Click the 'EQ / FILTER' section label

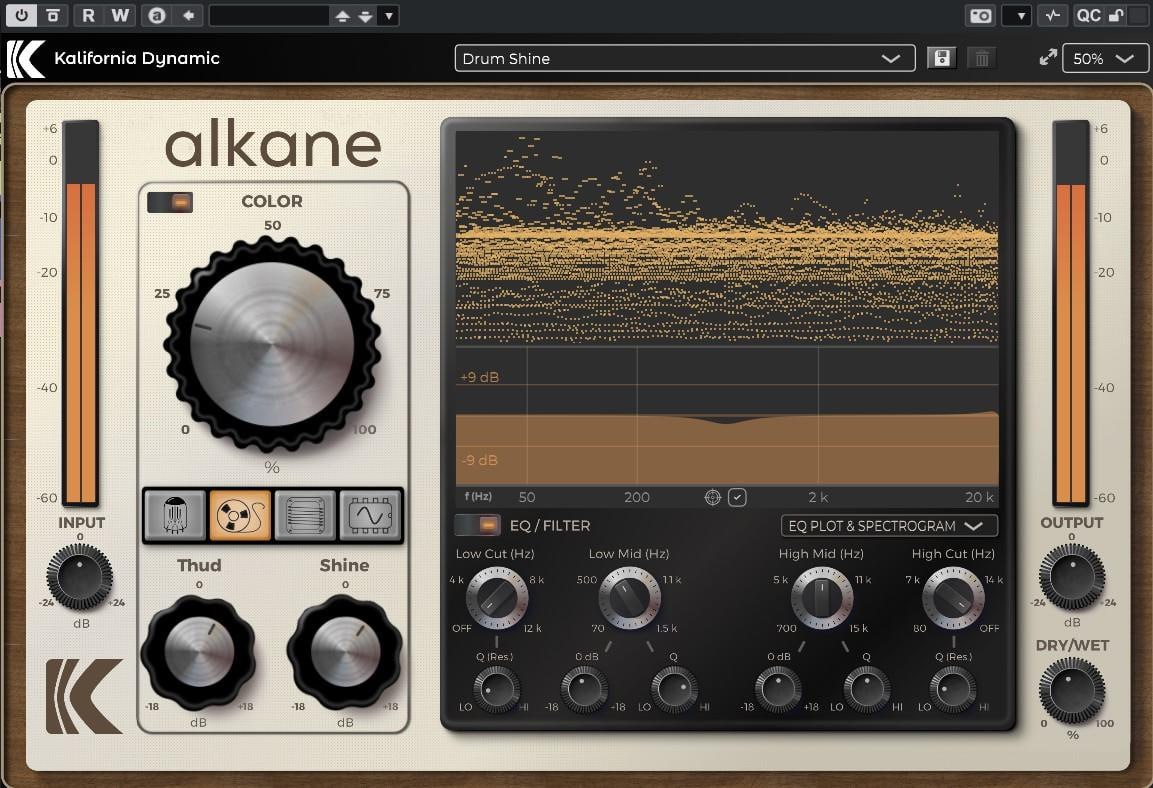tap(550, 526)
